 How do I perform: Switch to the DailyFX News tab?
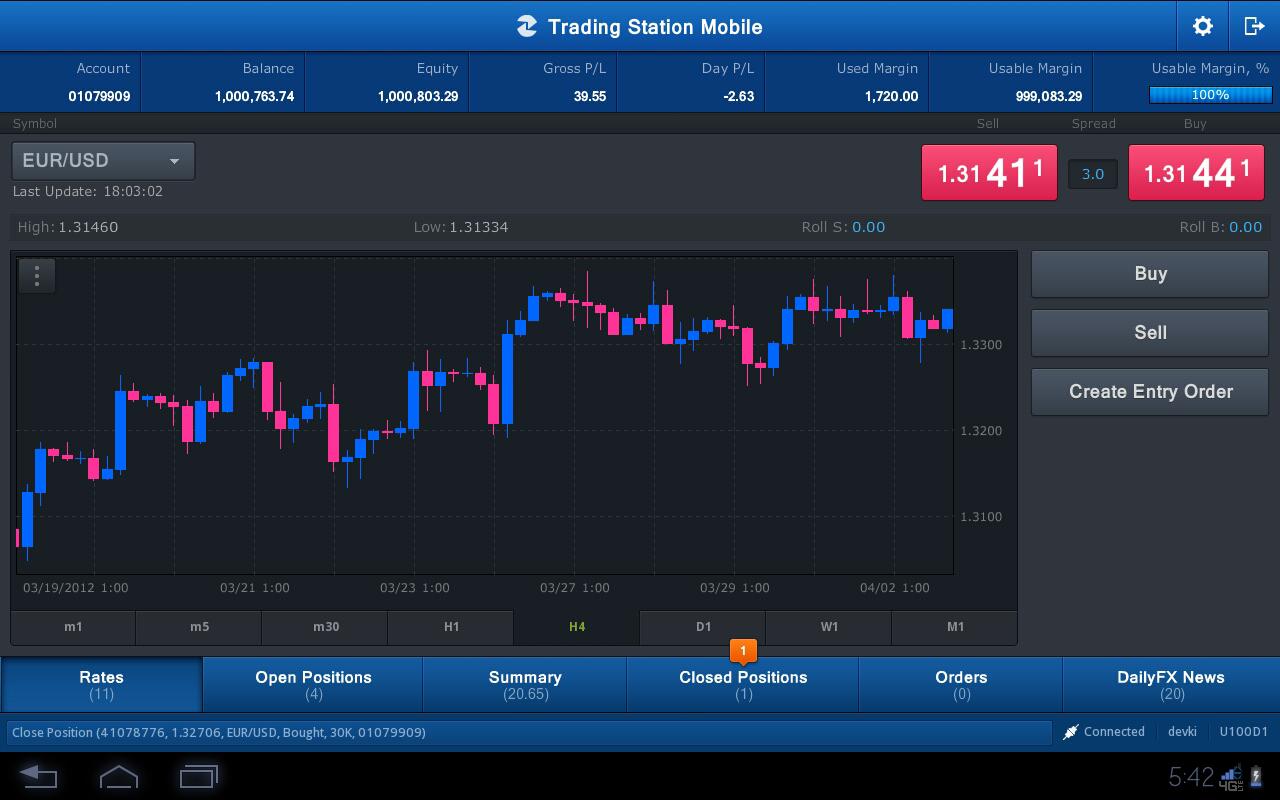click(x=1170, y=684)
